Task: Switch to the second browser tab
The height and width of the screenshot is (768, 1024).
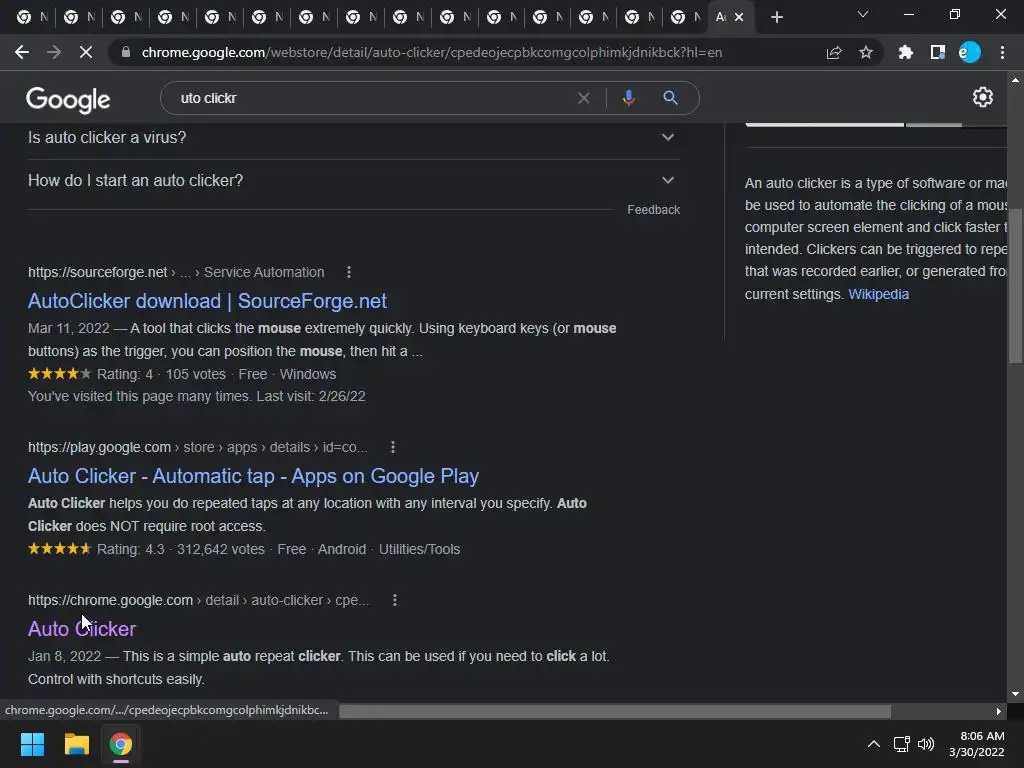Action: tap(78, 18)
